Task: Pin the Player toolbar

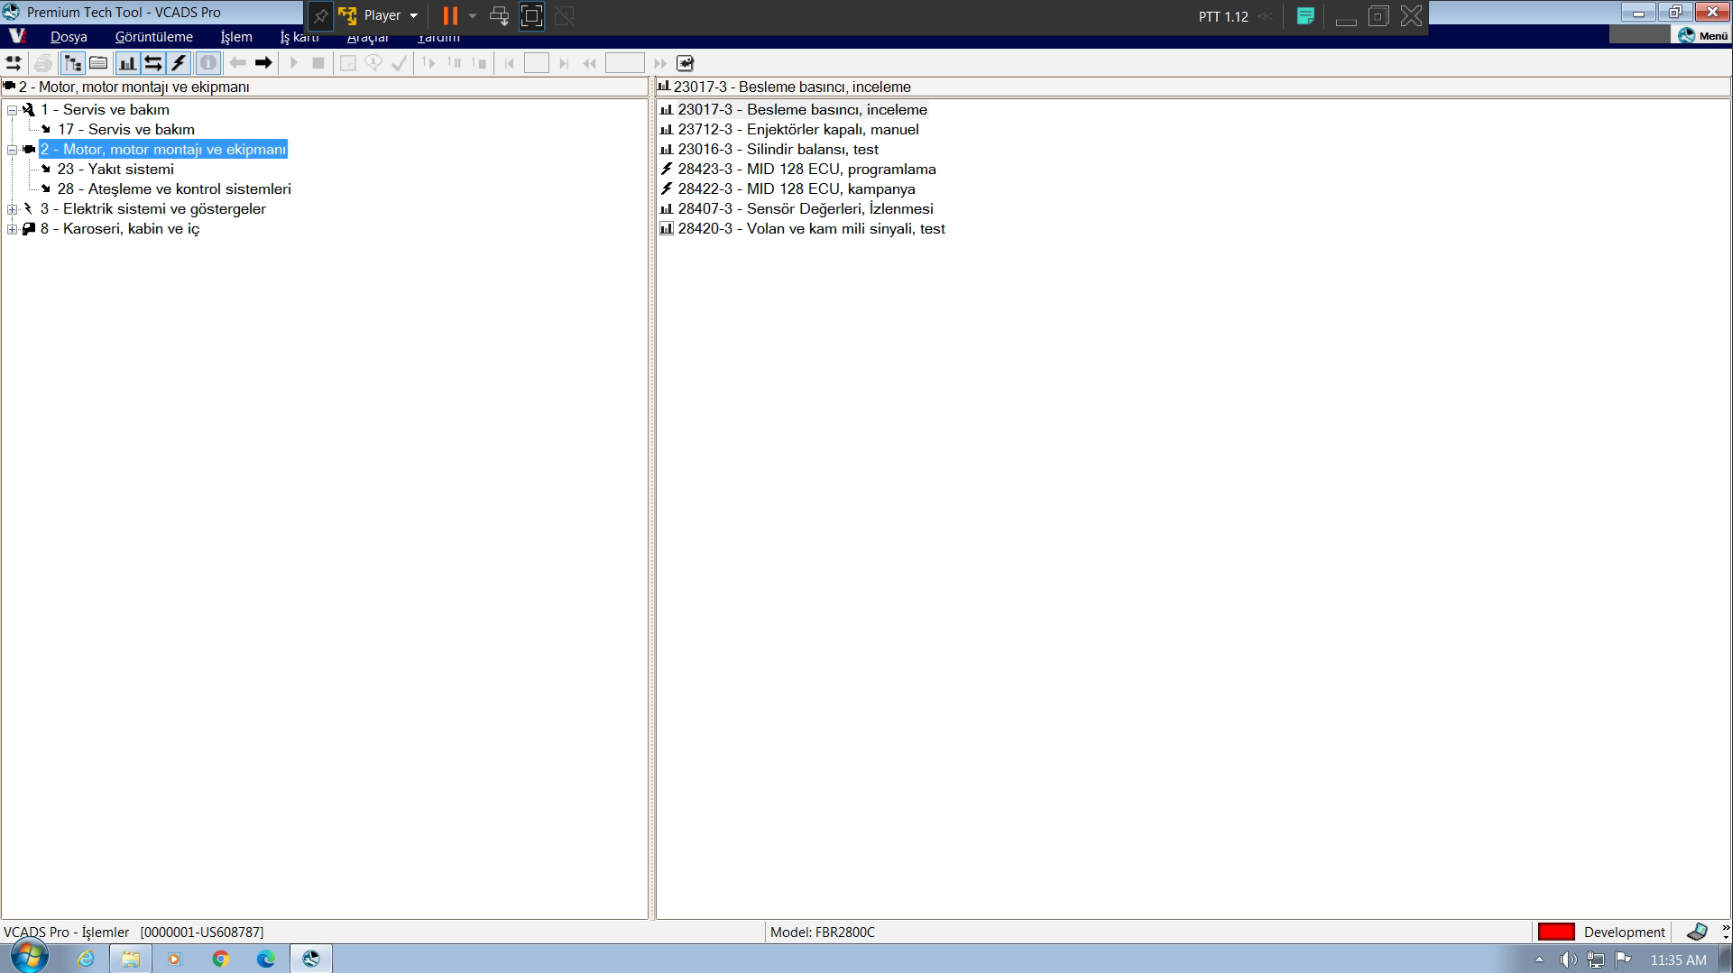Action: 320,16
